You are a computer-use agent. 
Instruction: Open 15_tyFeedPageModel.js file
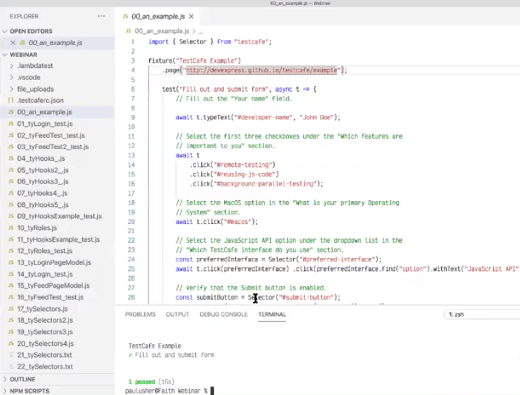53,285
